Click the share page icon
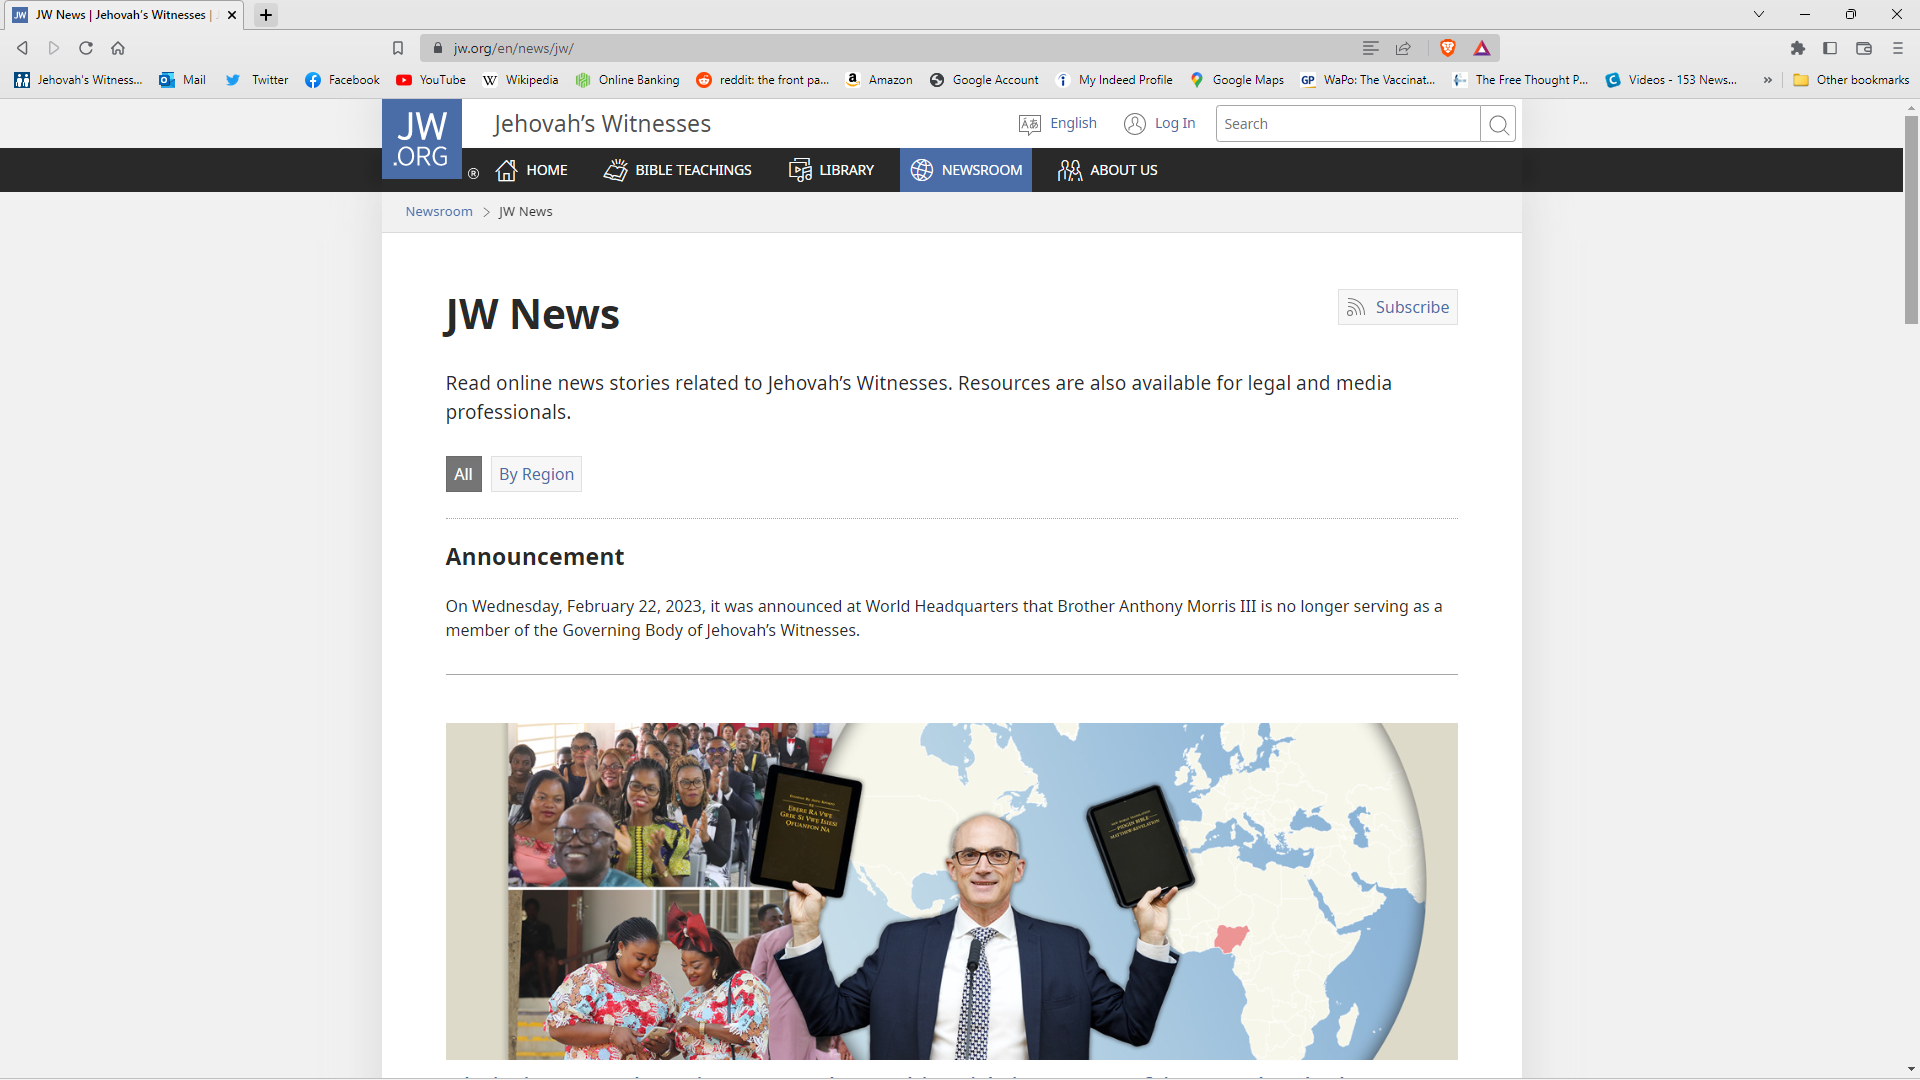This screenshot has width=1920, height=1080. pos(1403,48)
